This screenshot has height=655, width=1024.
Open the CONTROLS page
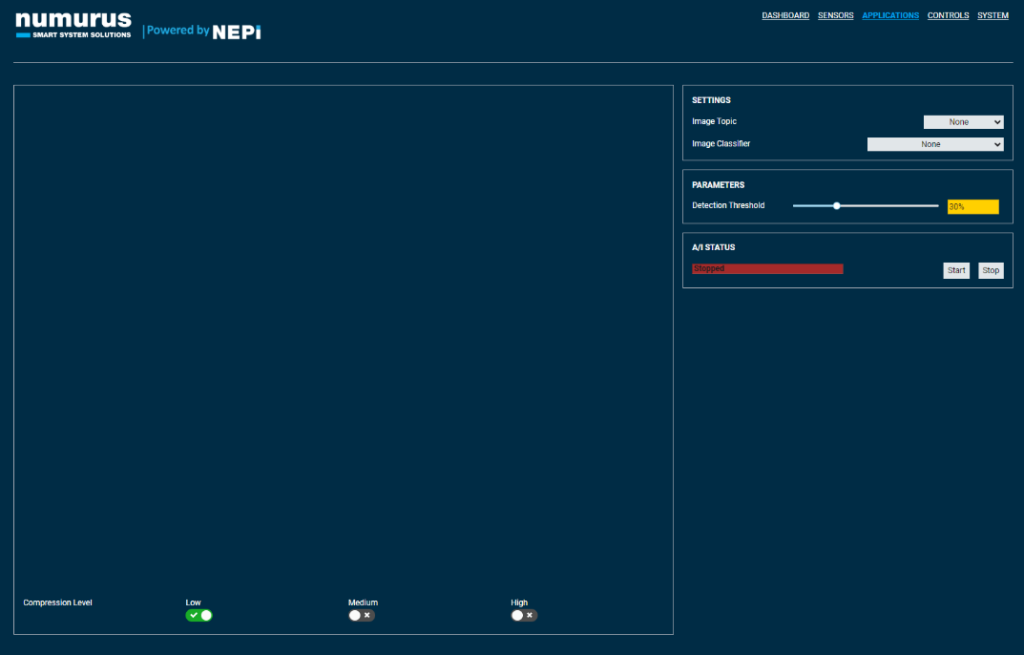tap(948, 15)
